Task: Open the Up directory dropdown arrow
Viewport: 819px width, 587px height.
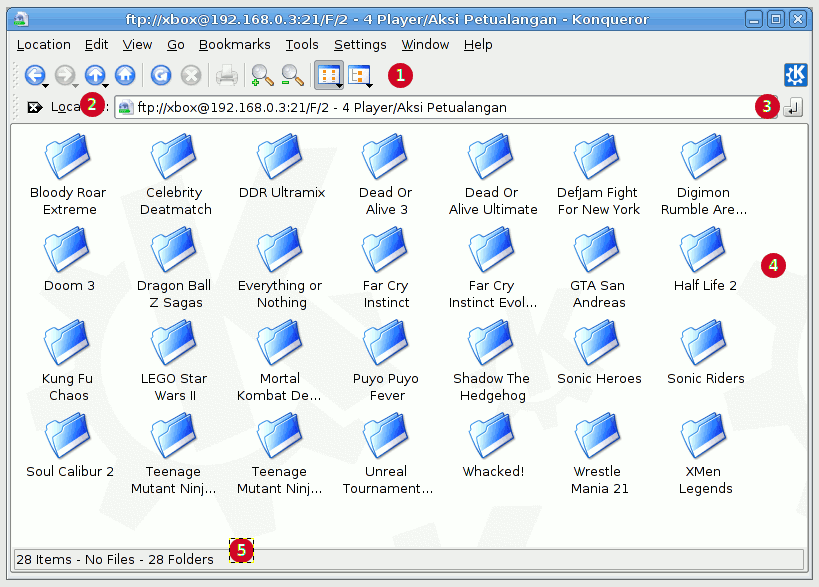Action: pyautogui.click(x=106, y=85)
